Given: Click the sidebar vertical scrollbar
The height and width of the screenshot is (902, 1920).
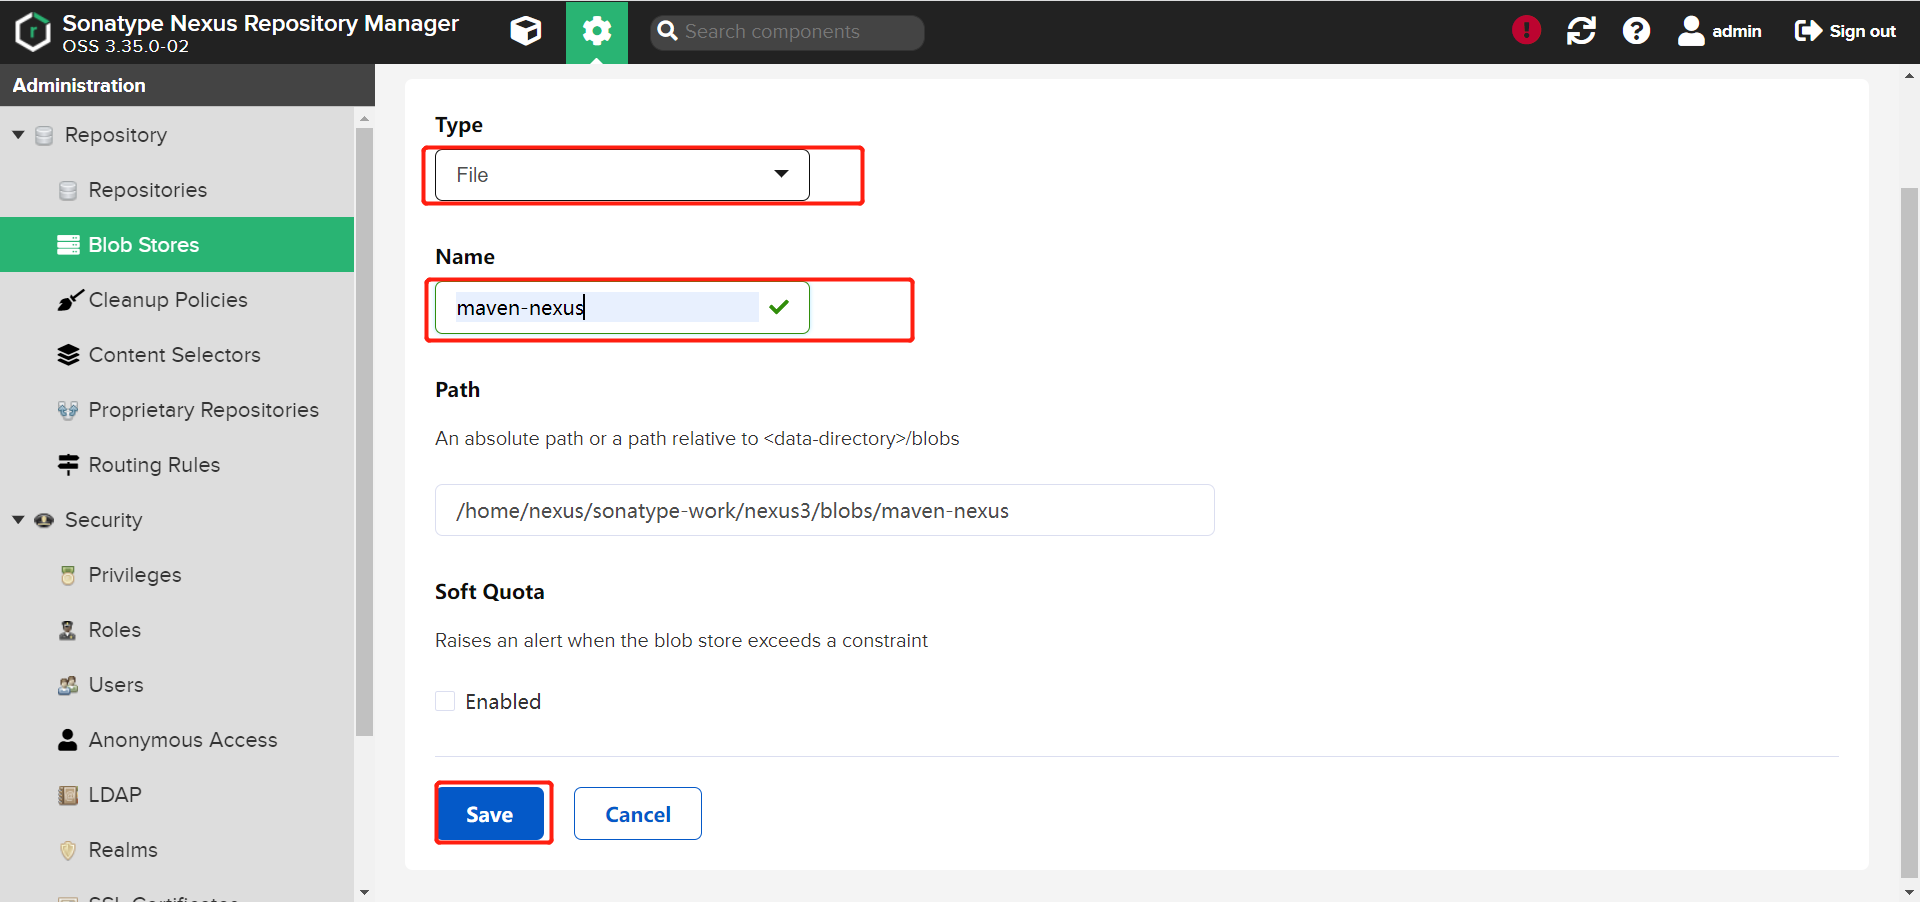Looking at the screenshot, I should (364, 432).
